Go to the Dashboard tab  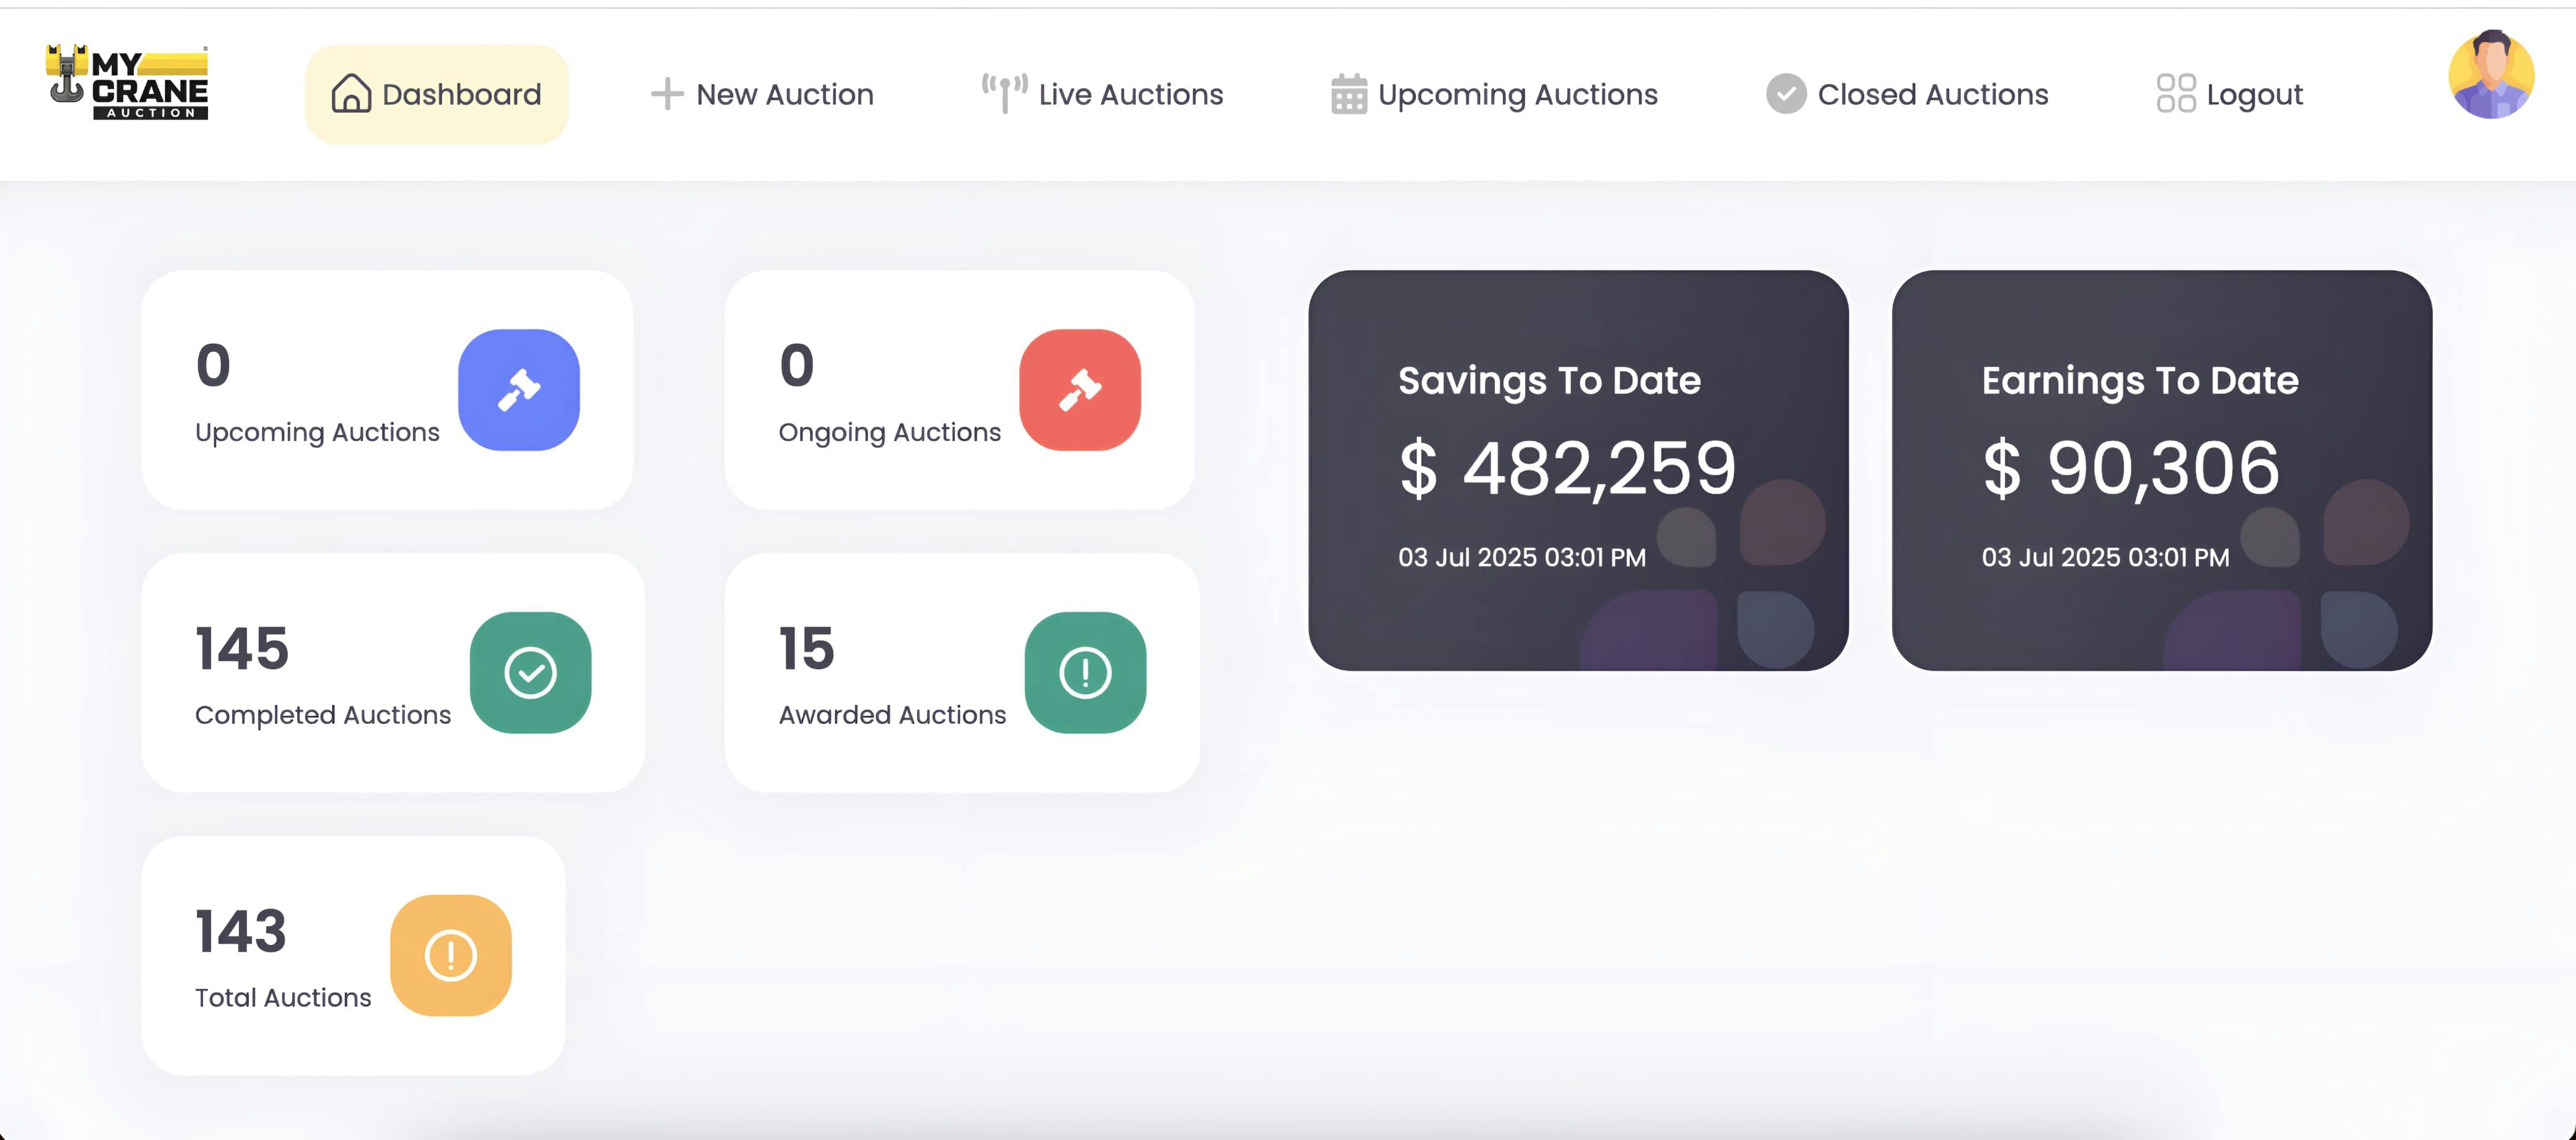461,94
